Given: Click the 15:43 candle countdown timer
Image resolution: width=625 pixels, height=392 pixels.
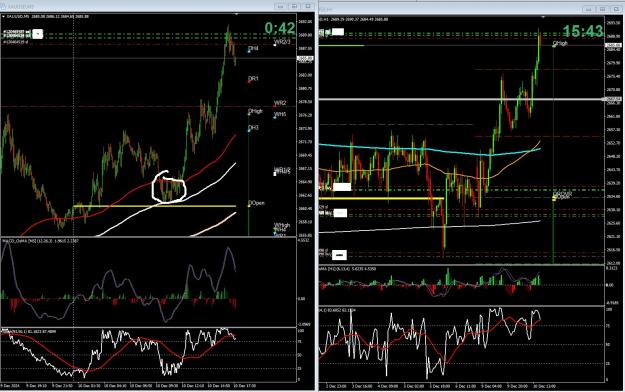Looking at the screenshot, I should (x=583, y=31).
